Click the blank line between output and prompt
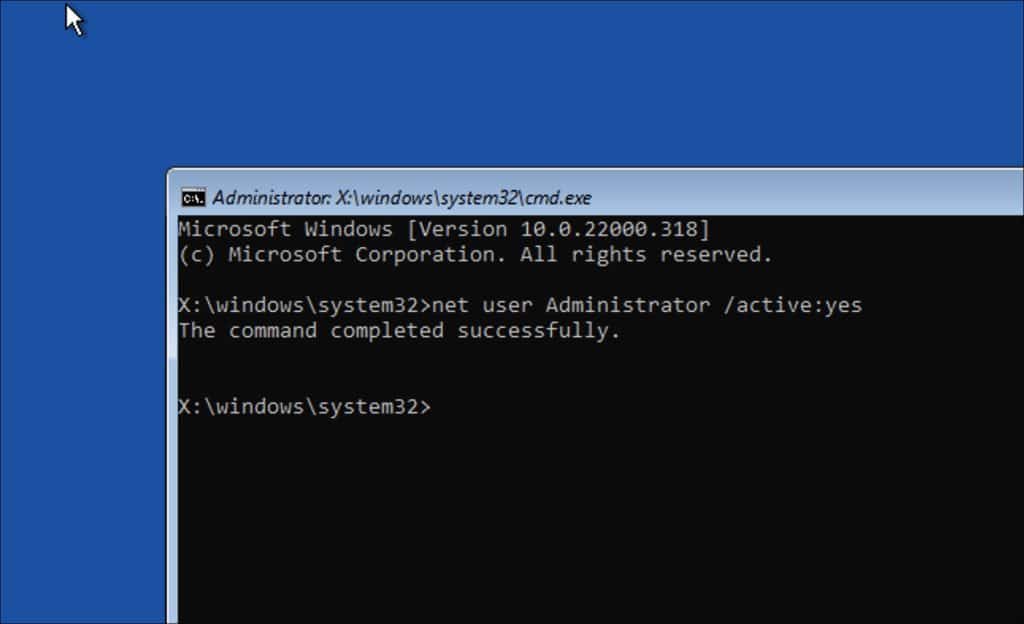The height and width of the screenshot is (624, 1024). click(x=400, y=368)
